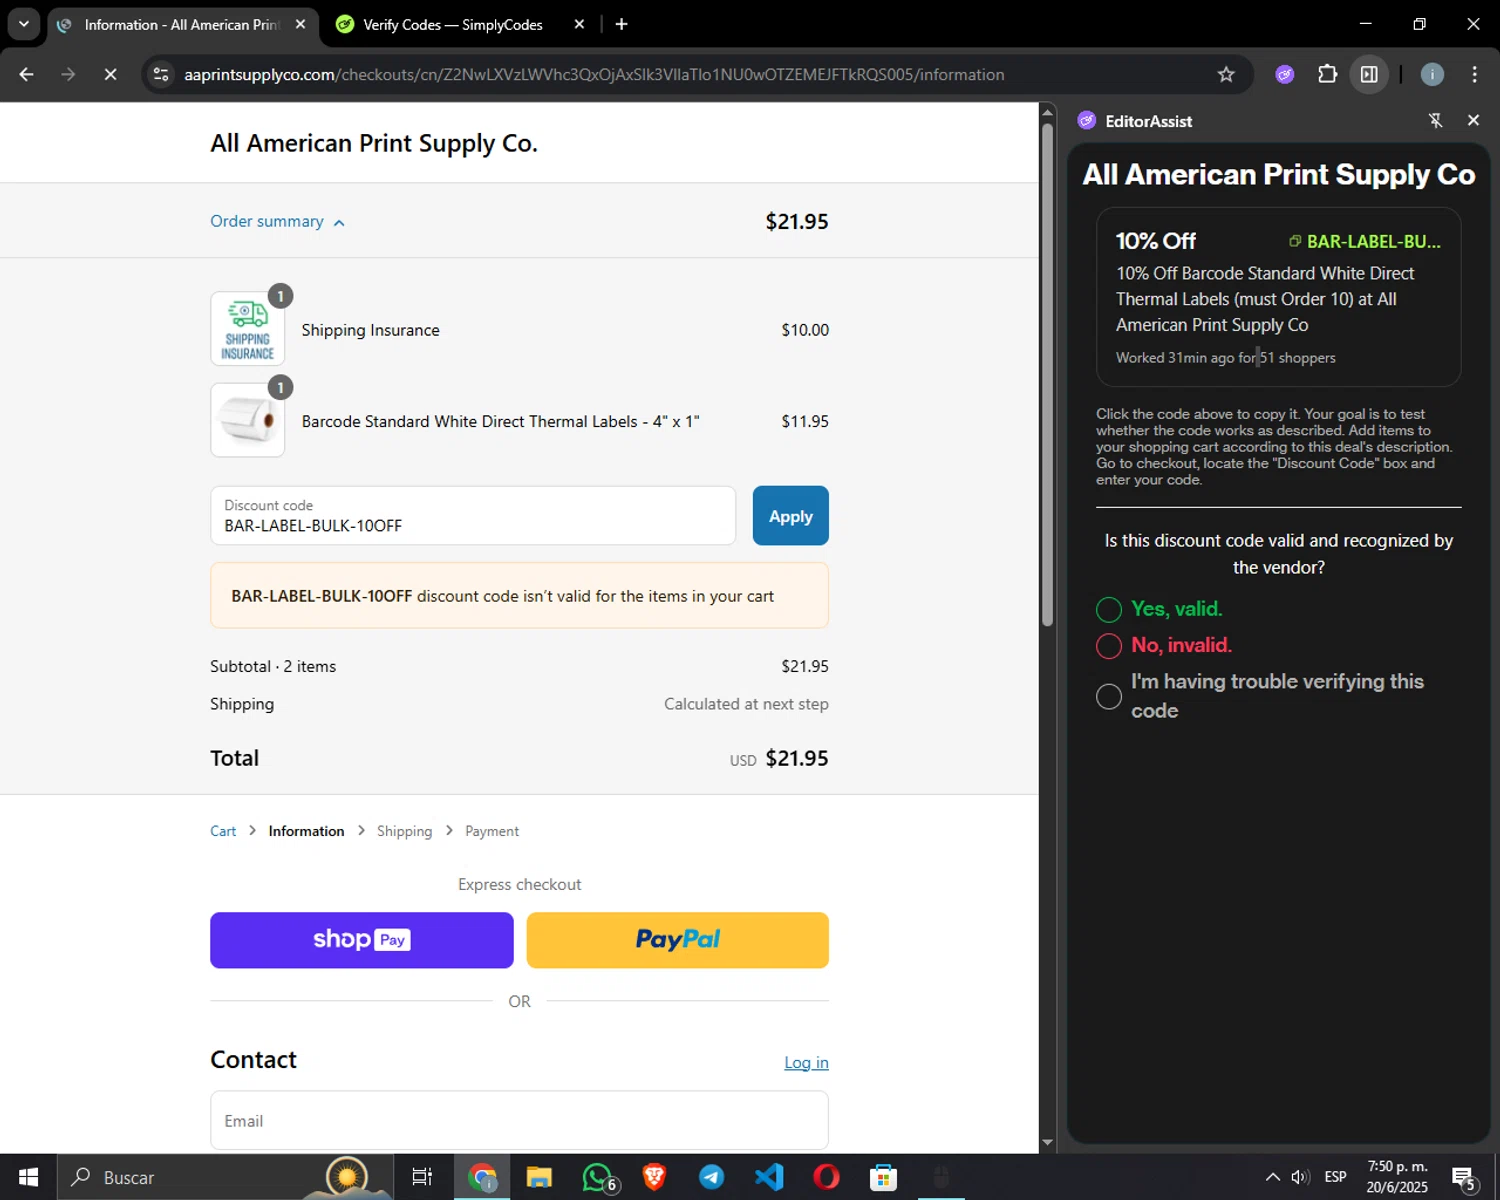The width and height of the screenshot is (1500, 1200).
Task: Toggle the browser side panel icon
Action: [x=1369, y=74]
